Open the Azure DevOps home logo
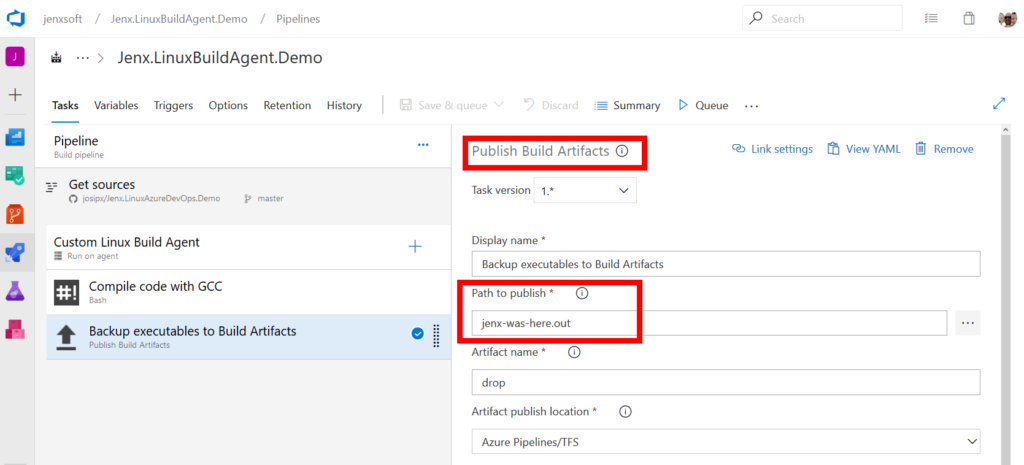Image resolution: width=1024 pixels, height=465 pixels. click(x=16, y=18)
